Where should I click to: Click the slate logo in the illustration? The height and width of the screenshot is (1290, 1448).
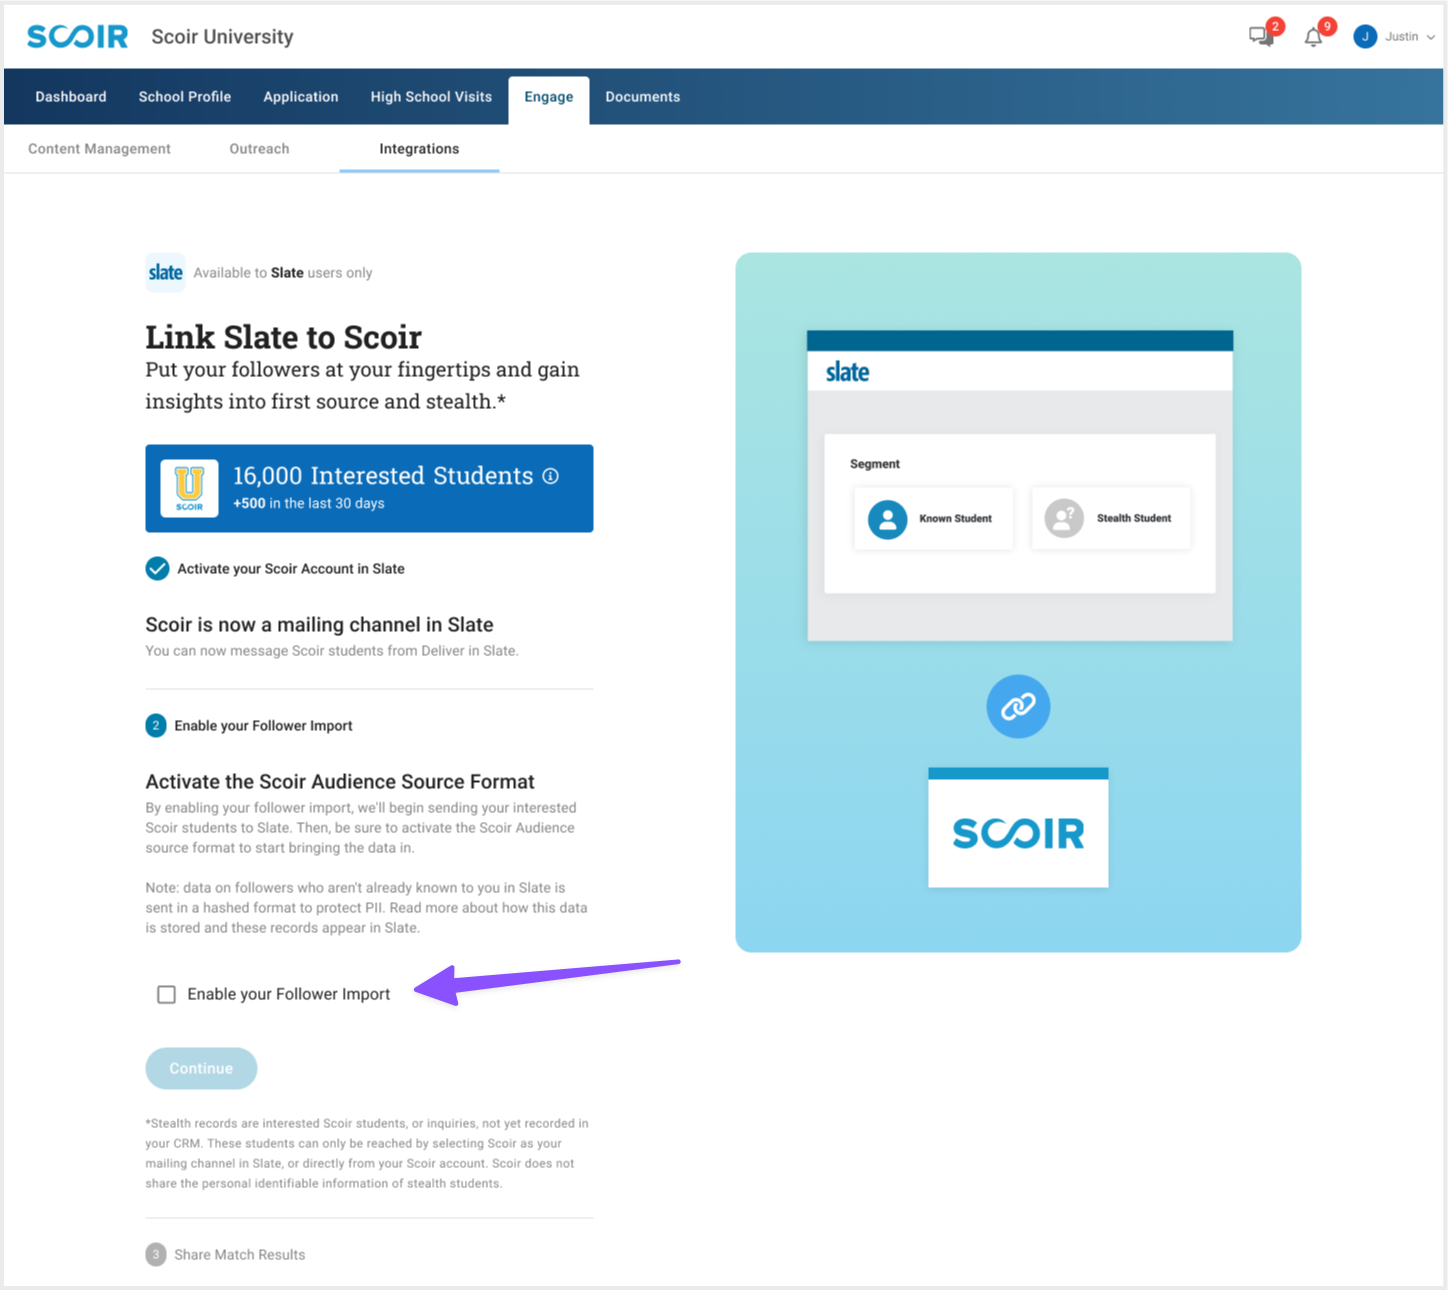847,372
